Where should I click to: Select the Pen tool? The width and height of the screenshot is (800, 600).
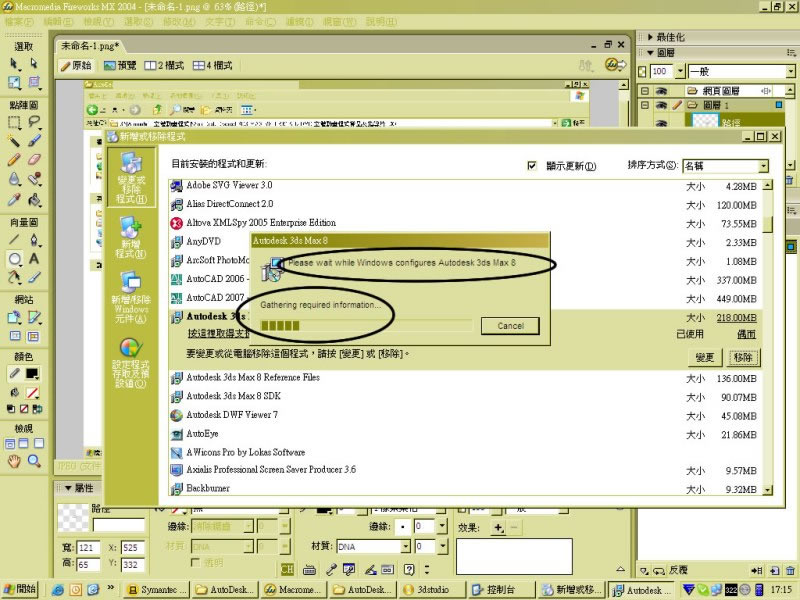pos(34,239)
